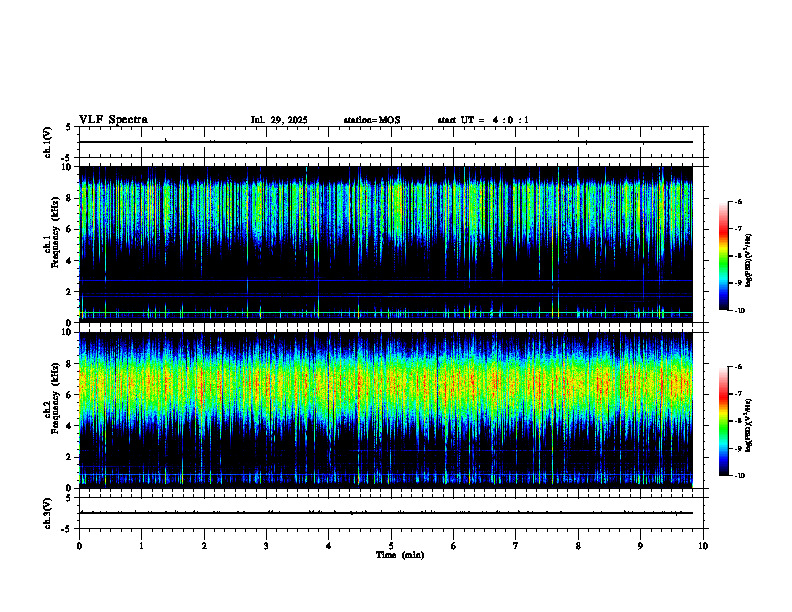
Task: Click the time axis tick label "7"
Action: [x=516, y=546]
